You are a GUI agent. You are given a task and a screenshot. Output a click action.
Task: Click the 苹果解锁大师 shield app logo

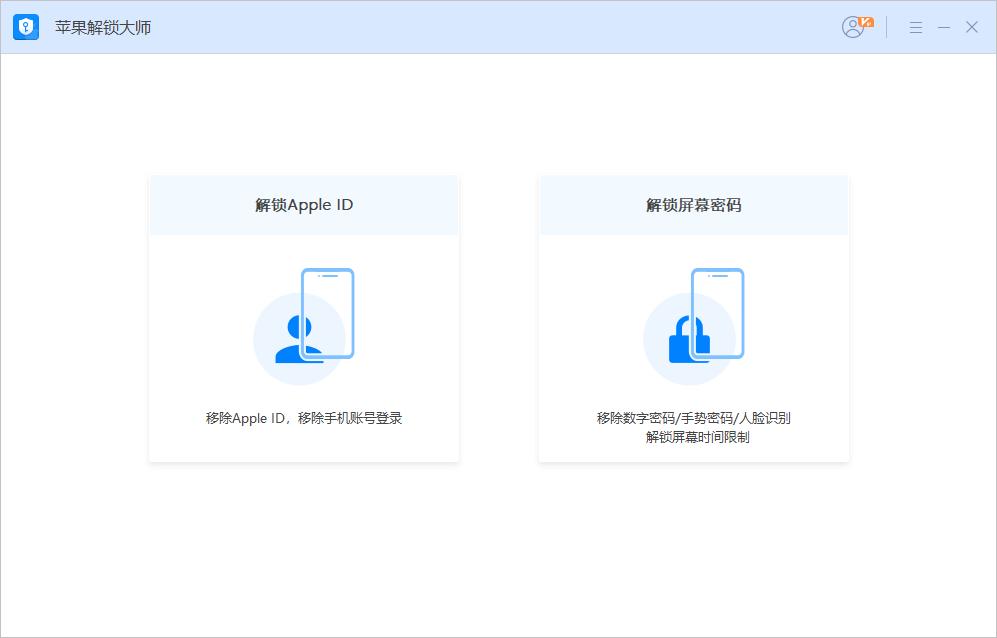[x=26, y=27]
